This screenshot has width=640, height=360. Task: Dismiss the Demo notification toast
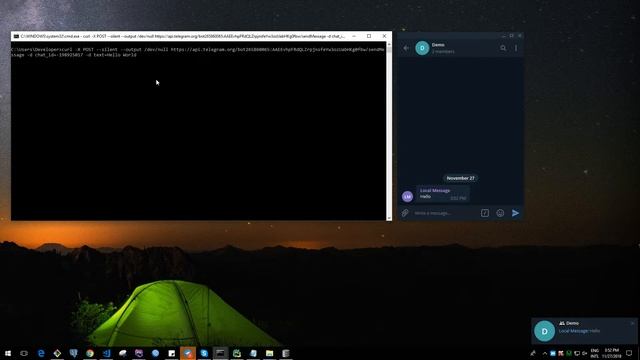(632, 323)
